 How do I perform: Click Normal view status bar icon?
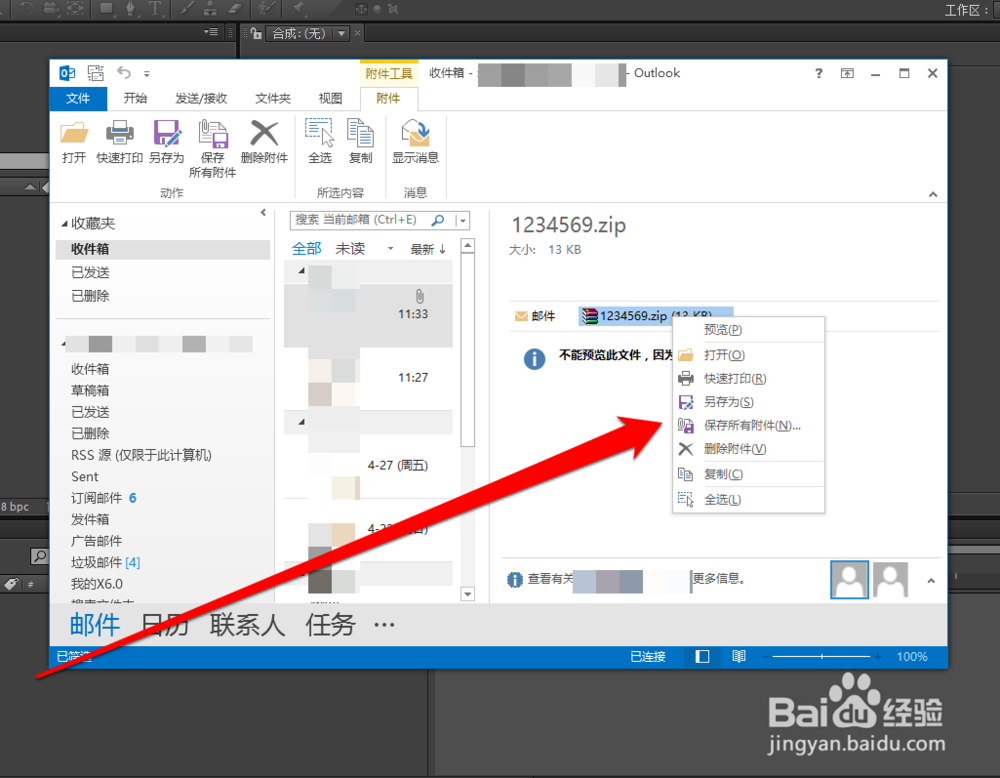tap(702, 657)
